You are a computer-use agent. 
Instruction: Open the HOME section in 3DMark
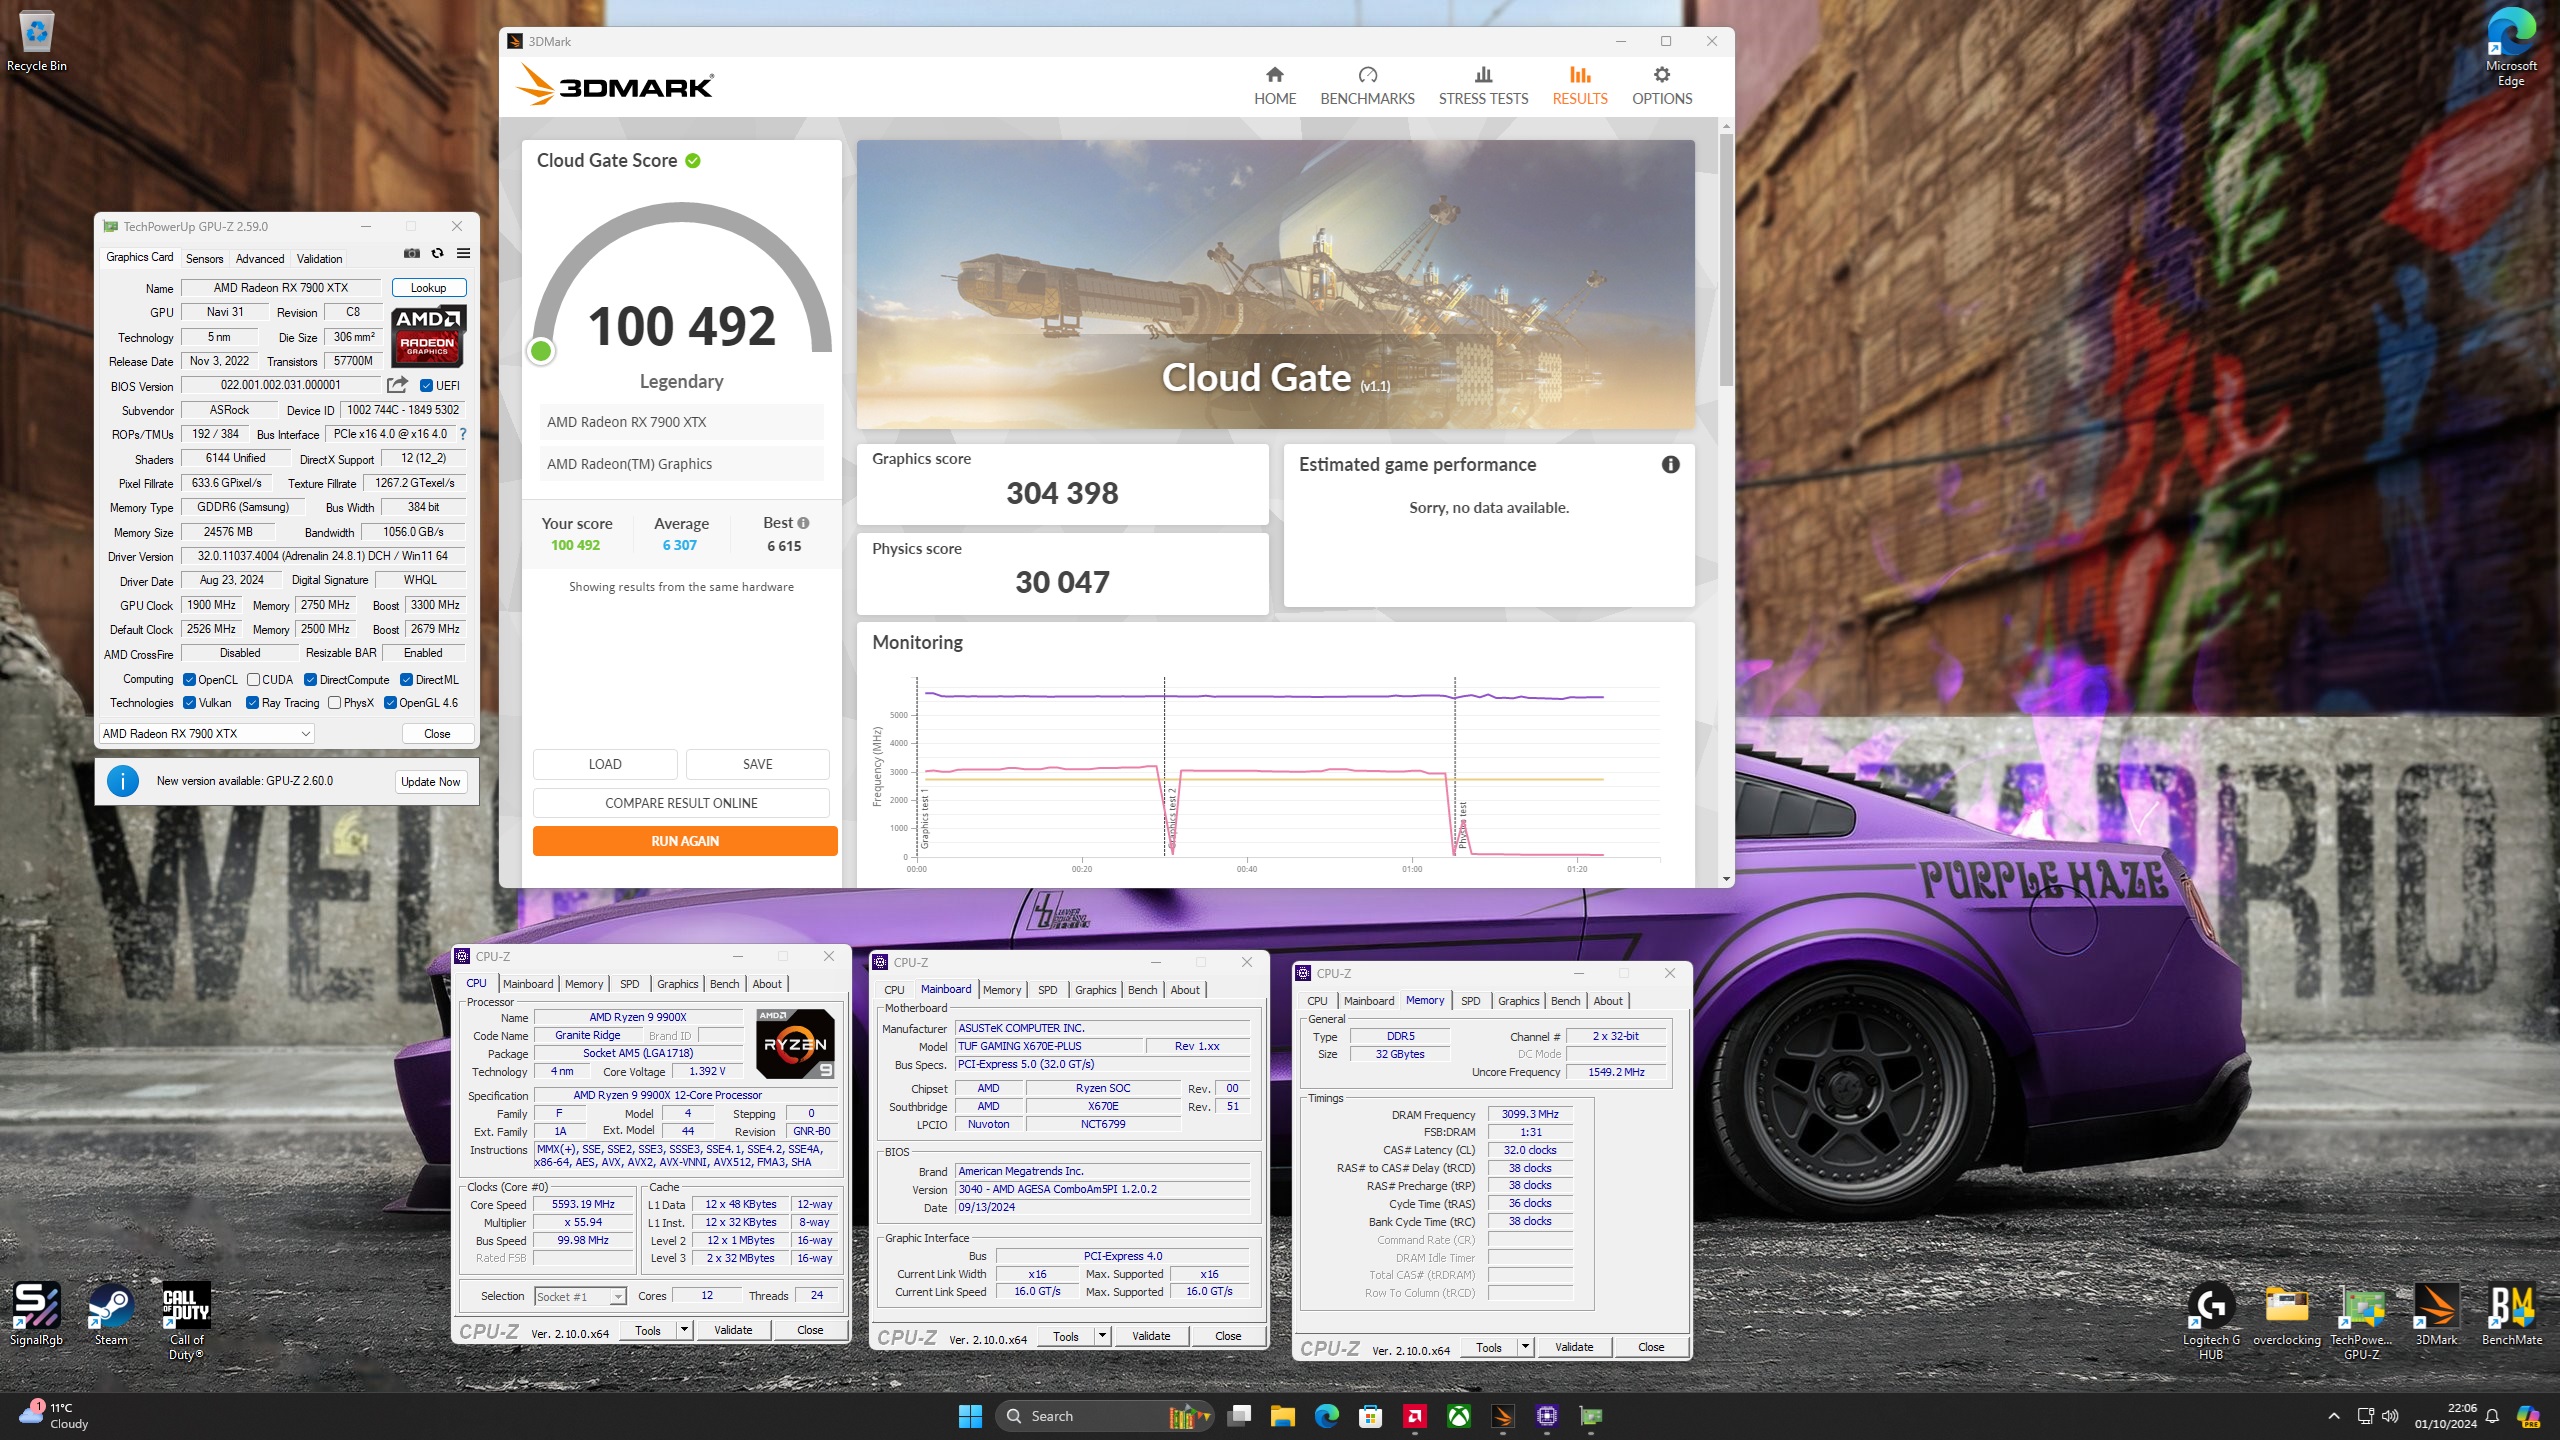[x=1275, y=86]
